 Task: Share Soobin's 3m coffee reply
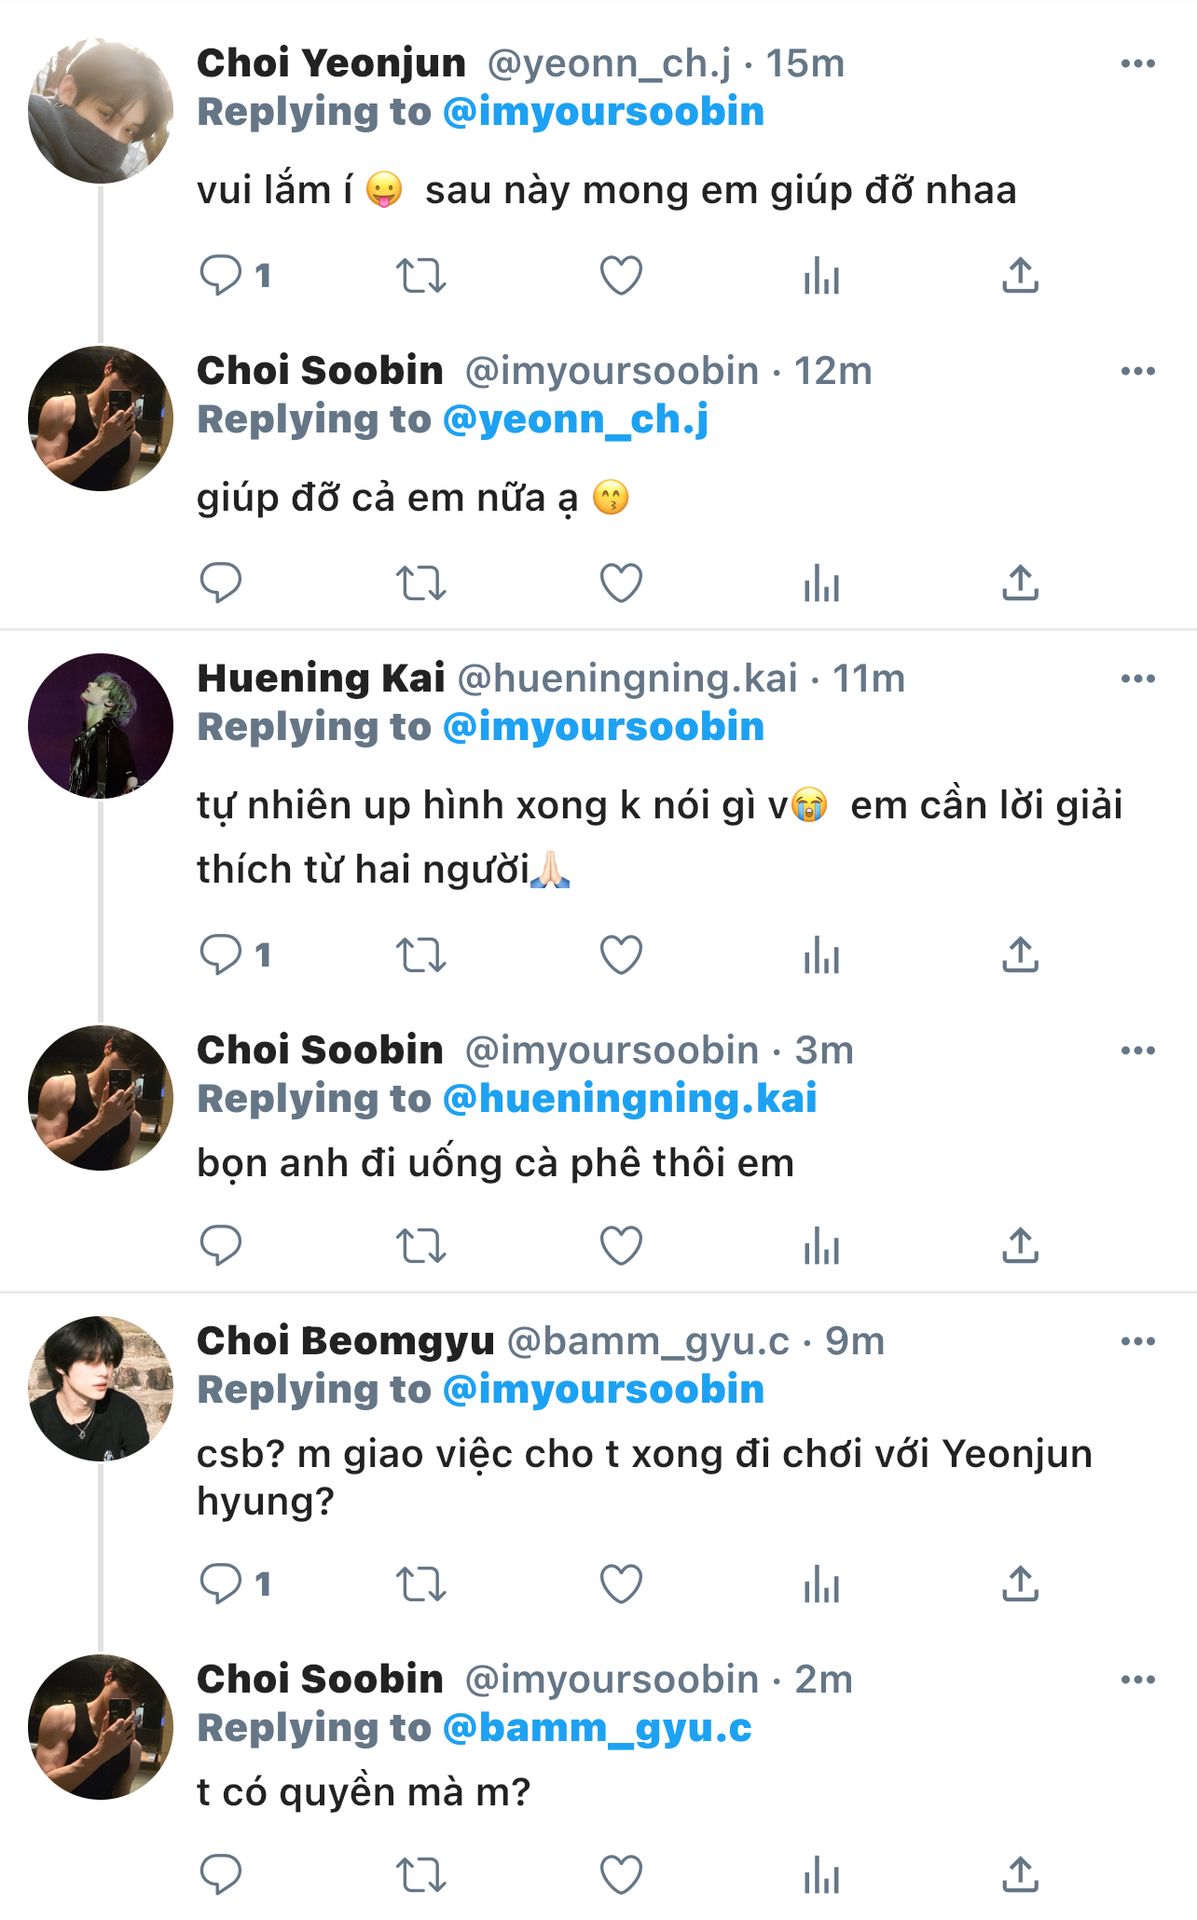click(1020, 1246)
